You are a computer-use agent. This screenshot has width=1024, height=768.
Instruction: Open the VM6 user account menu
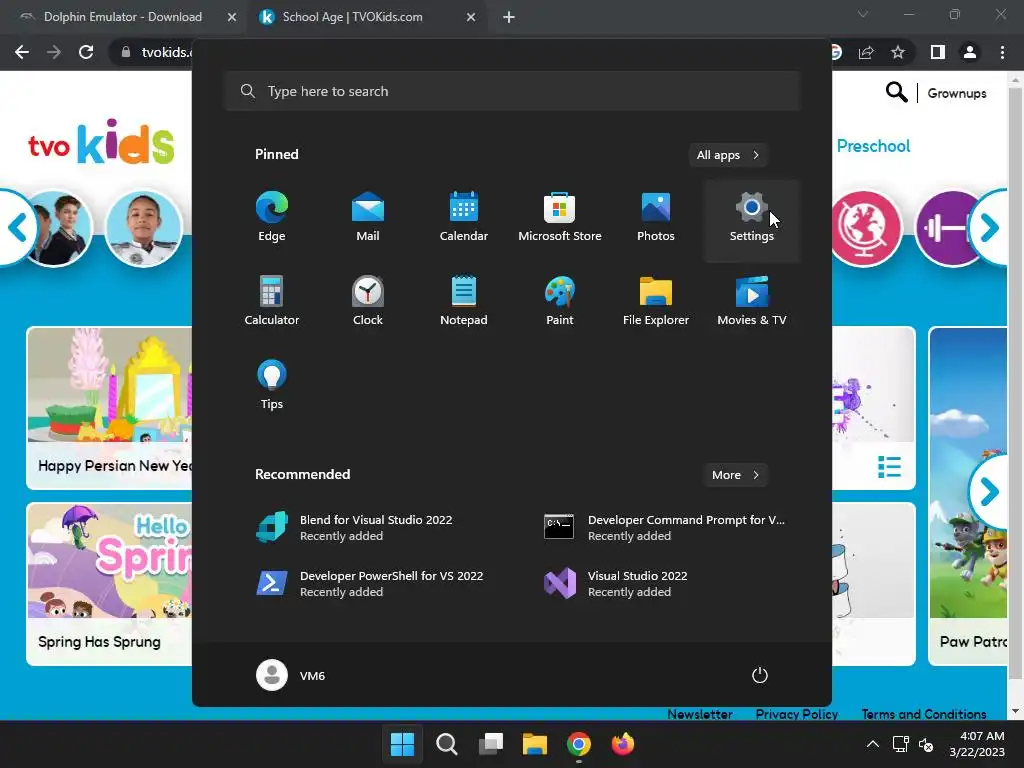coord(291,675)
